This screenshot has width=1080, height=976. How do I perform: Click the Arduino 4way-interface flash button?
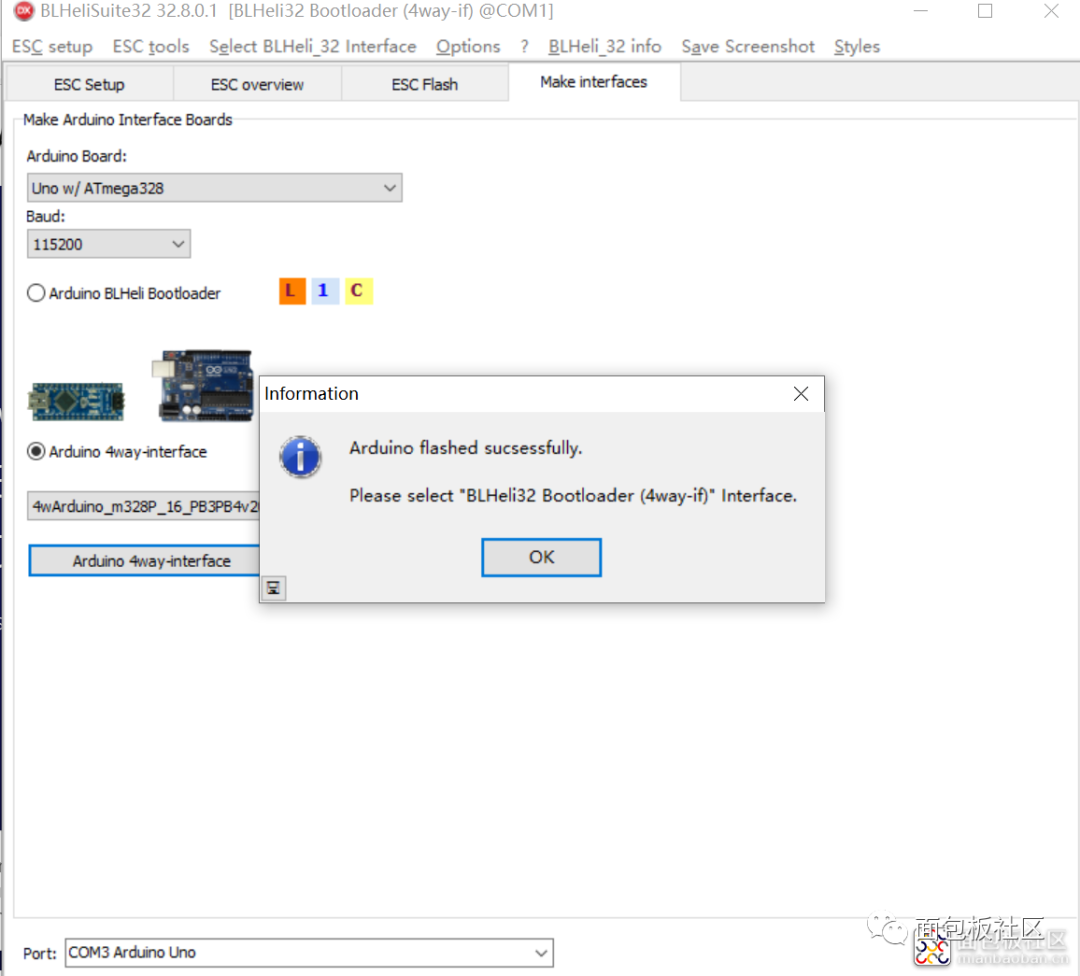tap(145, 561)
